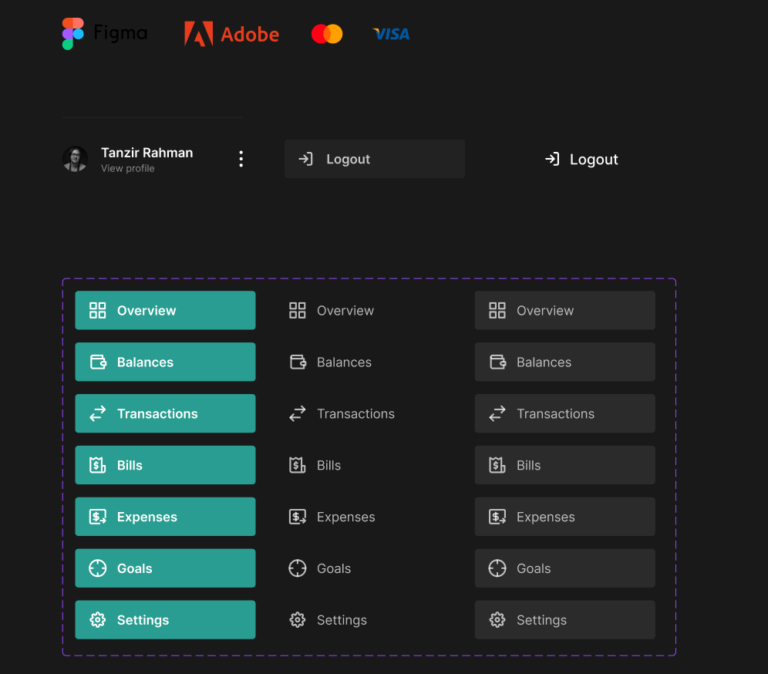
Task: Click the wallet icon on teal Balances
Action: tap(98, 362)
